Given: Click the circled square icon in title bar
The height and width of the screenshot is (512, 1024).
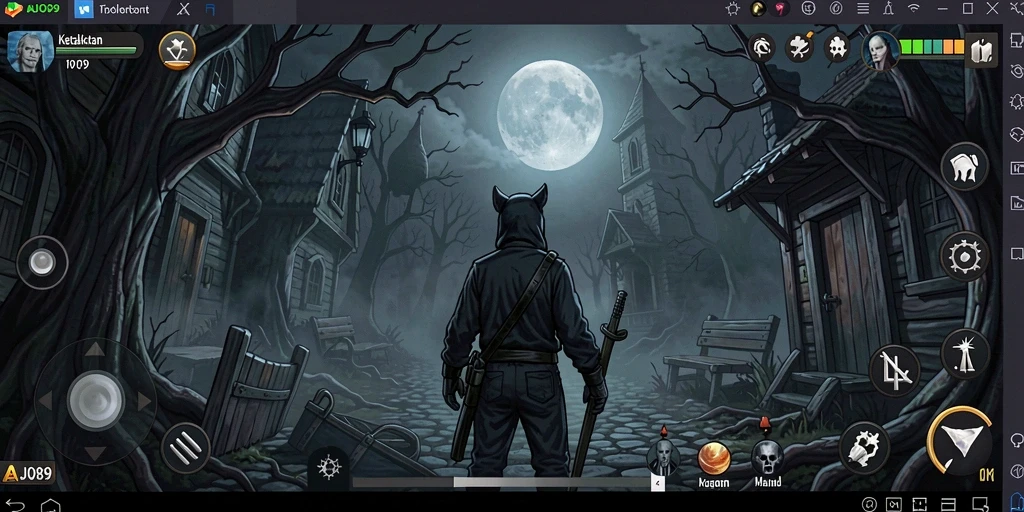Looking at the screenshot, I should (x=808, y=8).
